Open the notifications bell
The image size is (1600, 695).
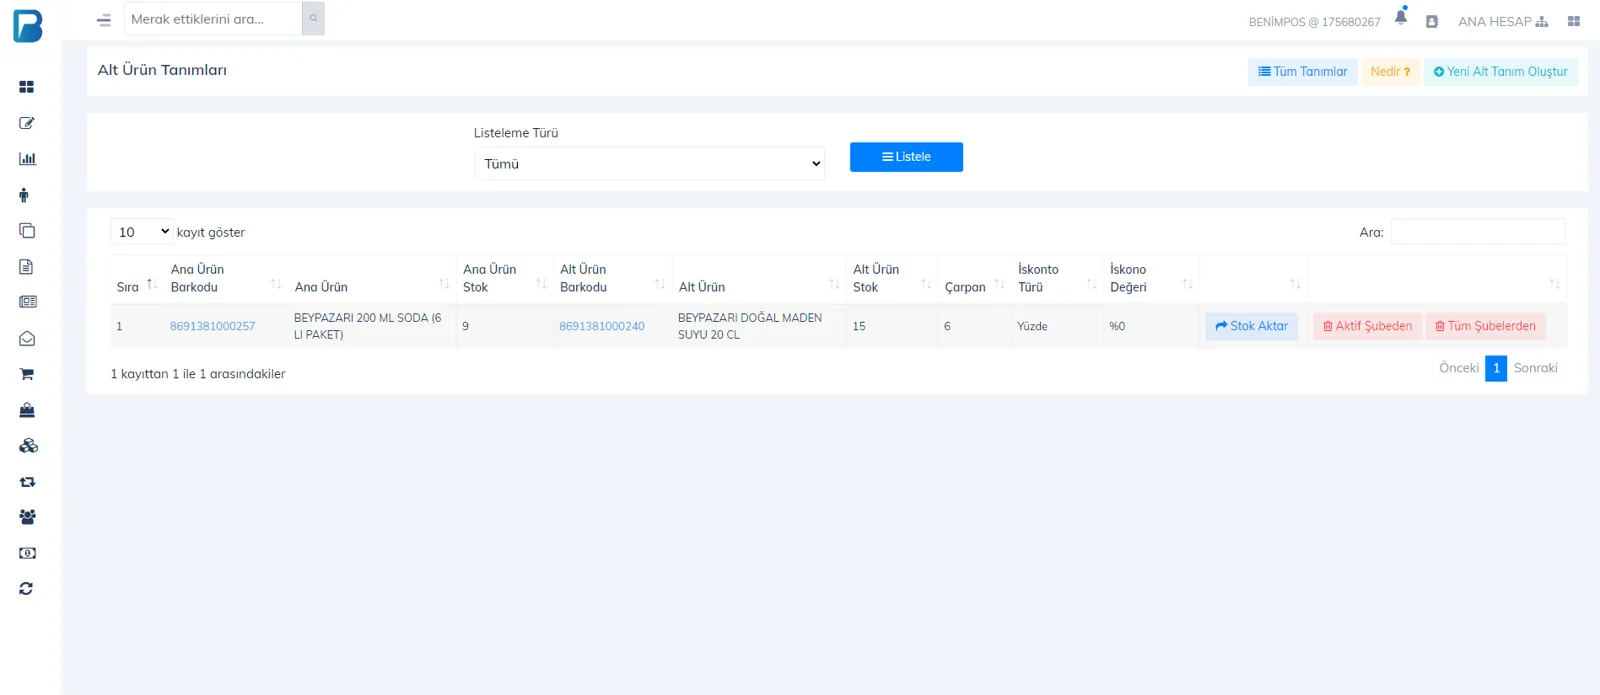(x=1401, y=17)
